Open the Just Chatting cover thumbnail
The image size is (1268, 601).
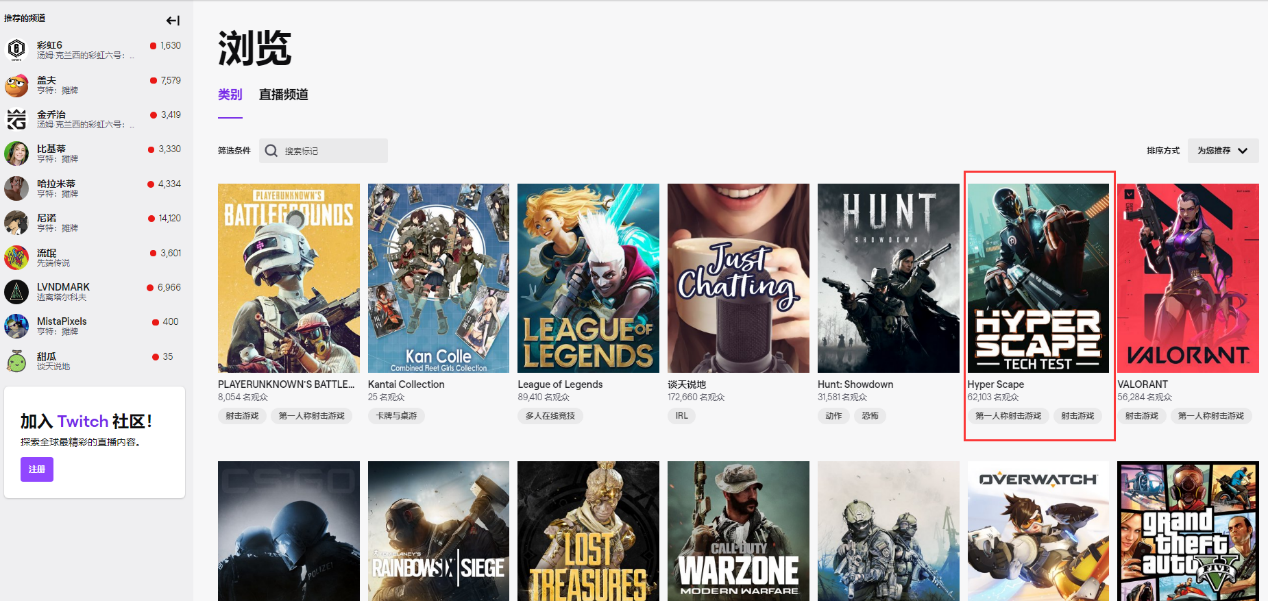[738, 278]
